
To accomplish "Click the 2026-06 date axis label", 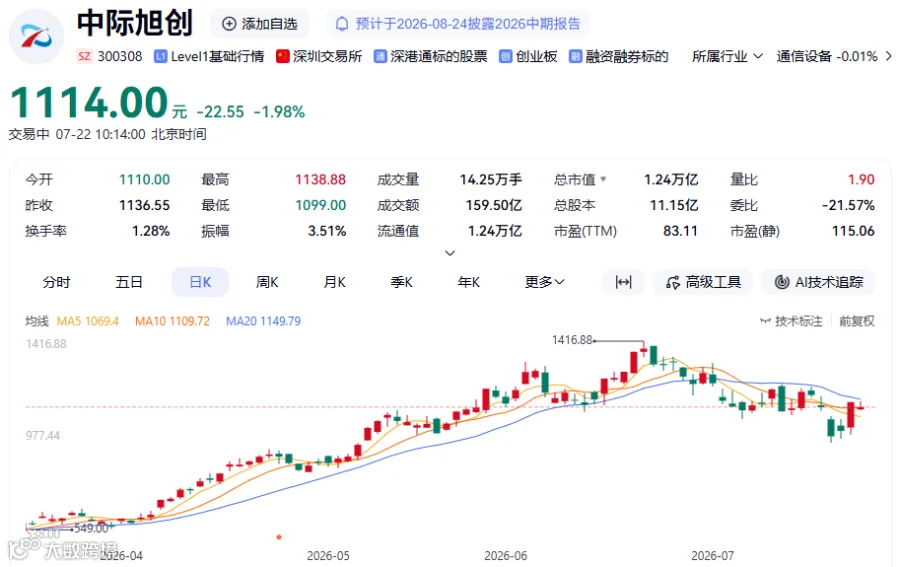I will (x=505, y=556).
